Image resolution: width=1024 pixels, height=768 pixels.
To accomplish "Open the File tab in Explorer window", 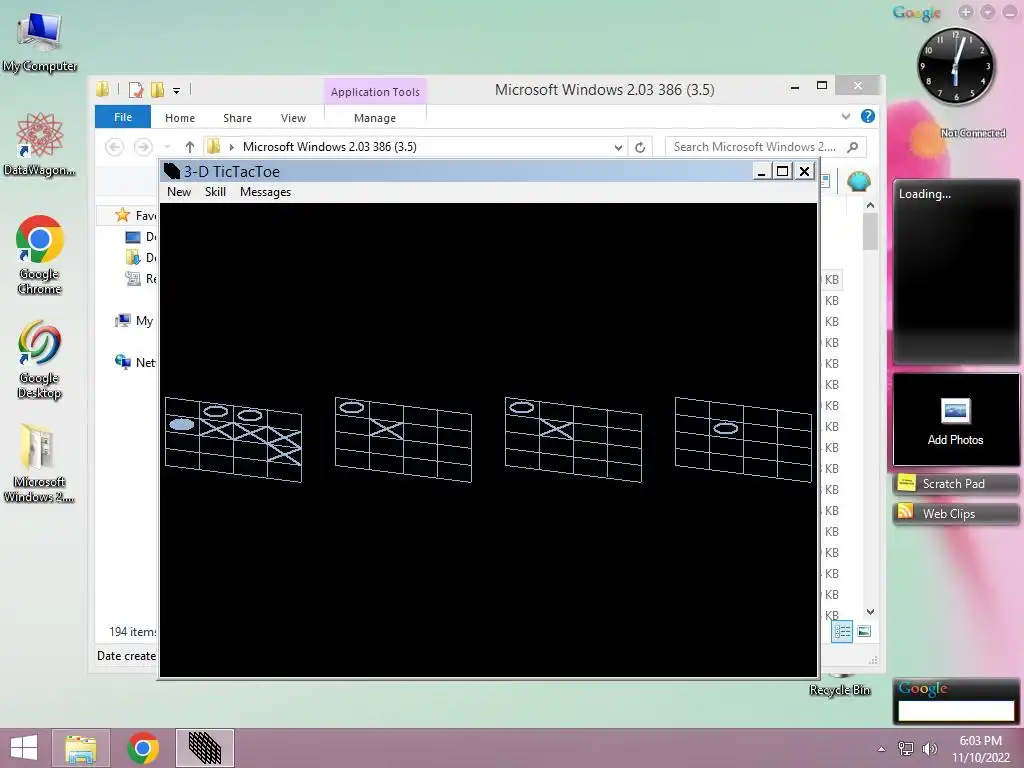I will click(123, 117).
